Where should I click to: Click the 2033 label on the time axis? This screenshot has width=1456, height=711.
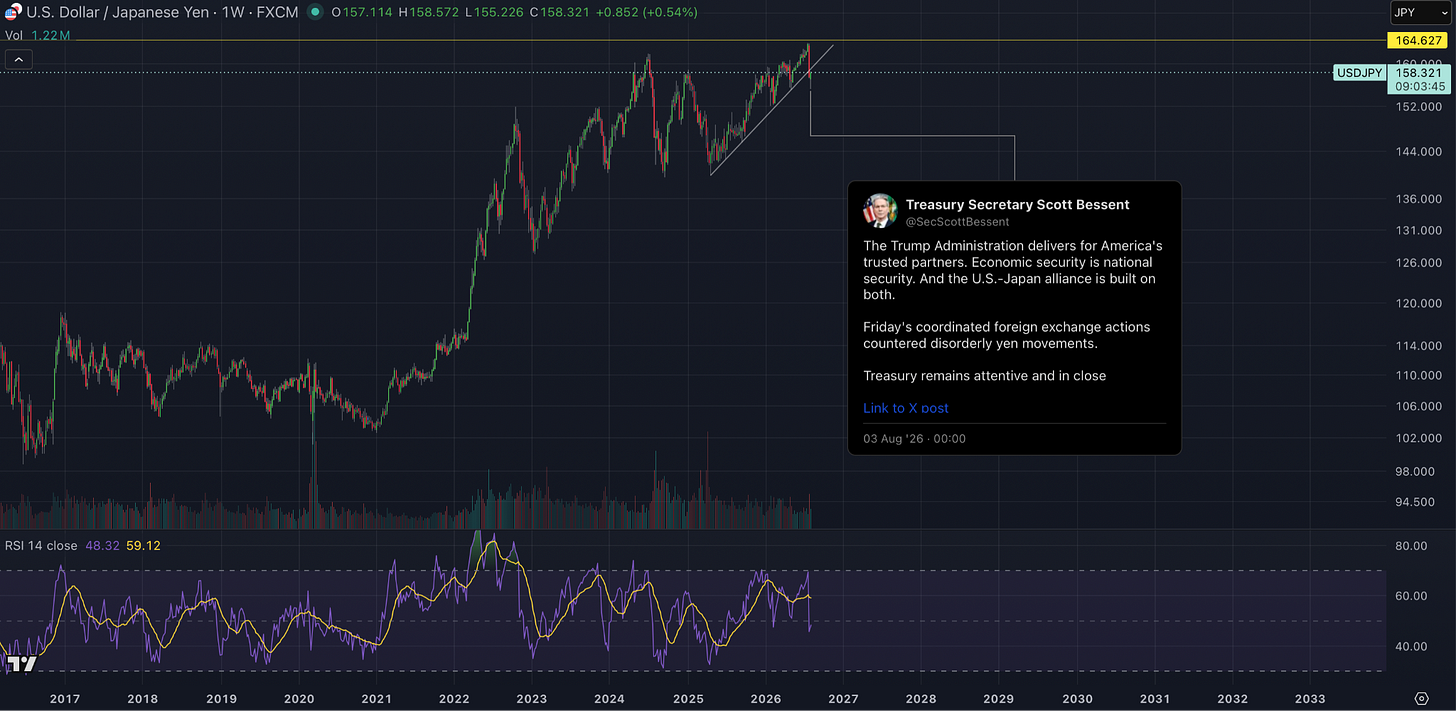[1310, 698]
